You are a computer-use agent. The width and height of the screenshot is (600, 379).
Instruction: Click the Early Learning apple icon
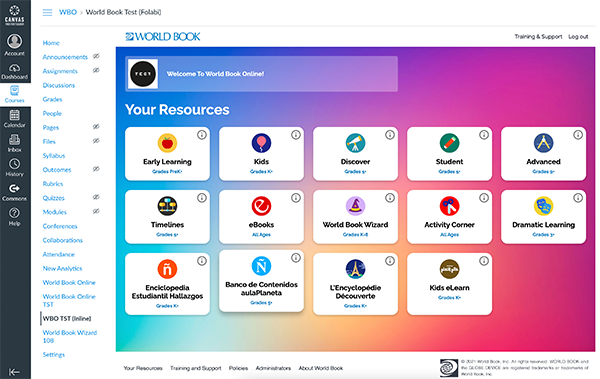pos(167,143)
